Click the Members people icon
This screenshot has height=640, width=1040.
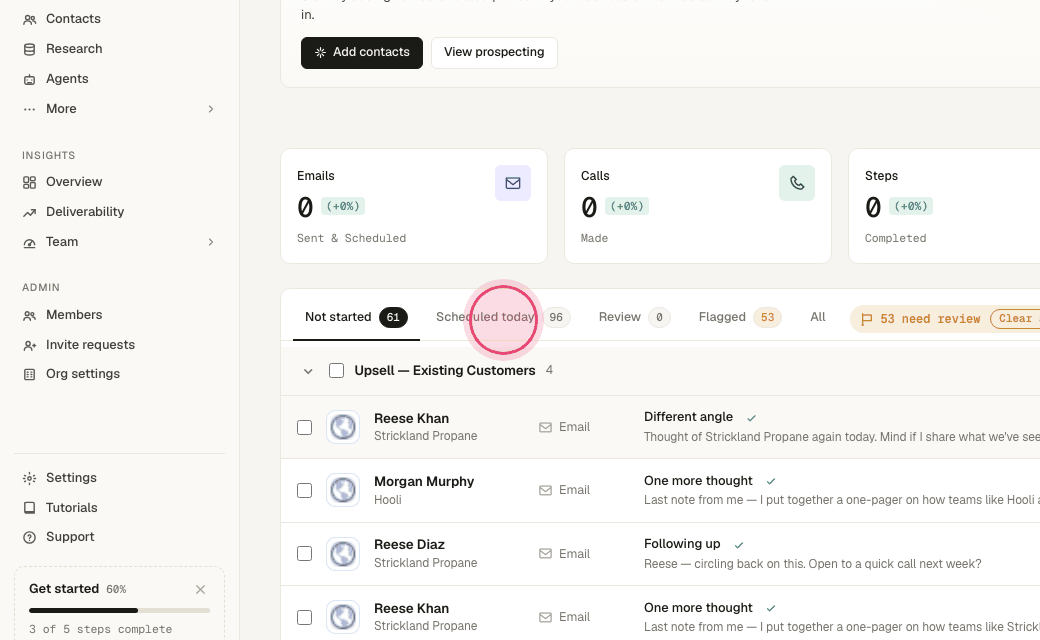pos(29,315)
